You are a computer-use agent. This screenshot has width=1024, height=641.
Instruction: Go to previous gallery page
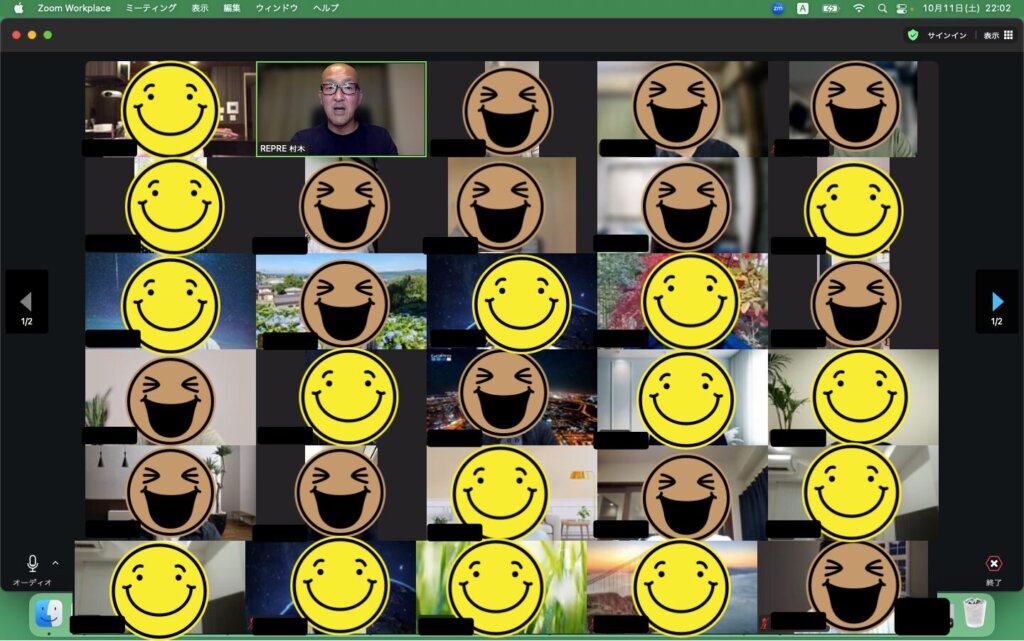(26, 302)
